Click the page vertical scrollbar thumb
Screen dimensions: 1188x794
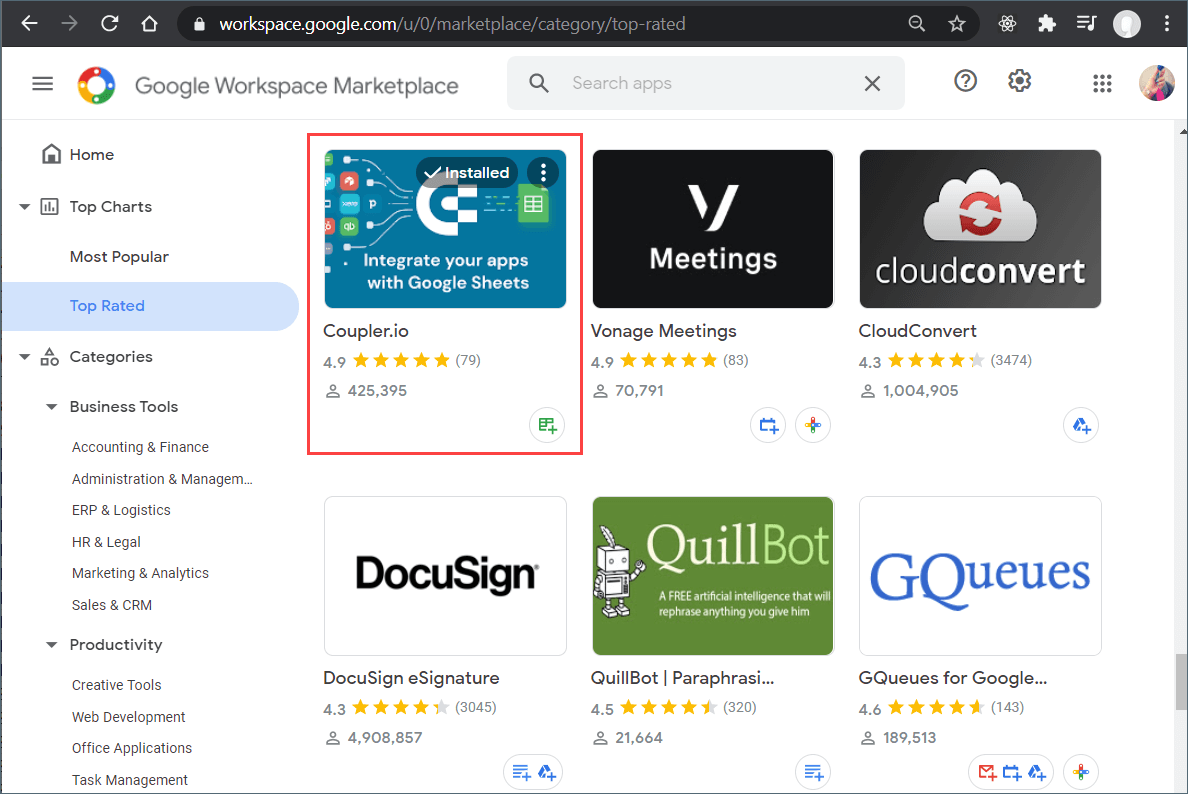coord(1181,681)
